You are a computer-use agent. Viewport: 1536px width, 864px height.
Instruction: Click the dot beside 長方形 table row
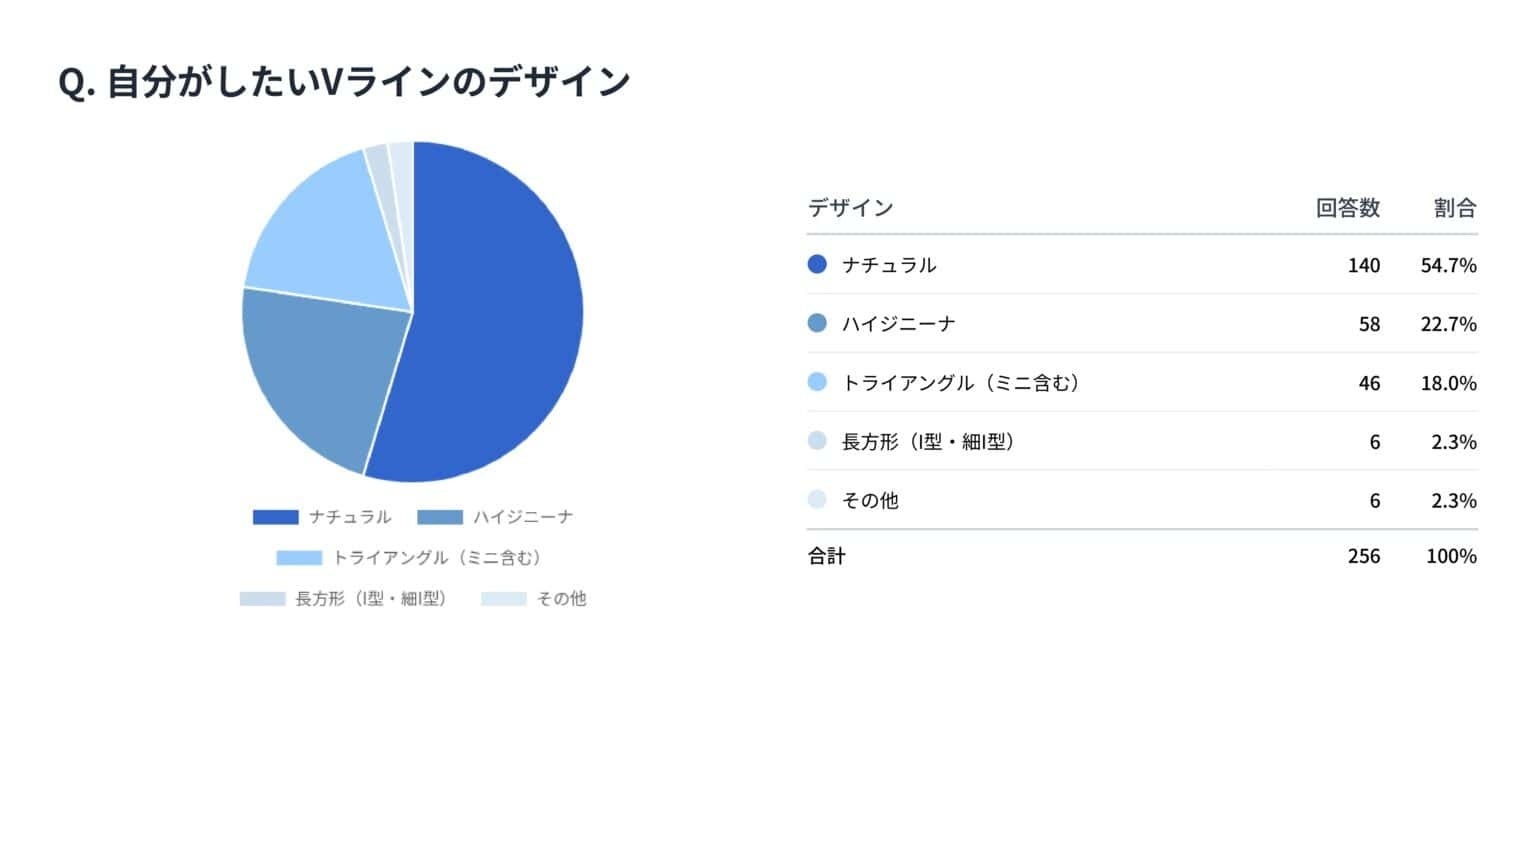pyautogui.click(x=817, y=441)
